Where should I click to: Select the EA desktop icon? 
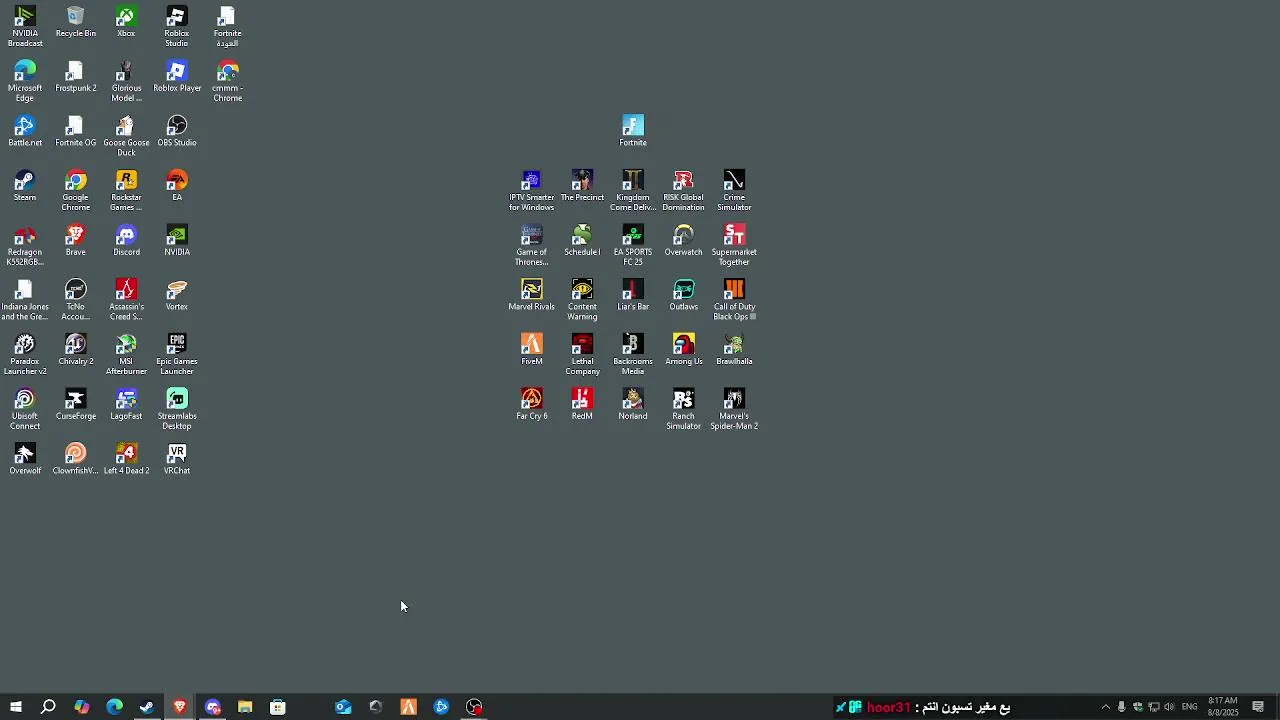pos(177,186)
